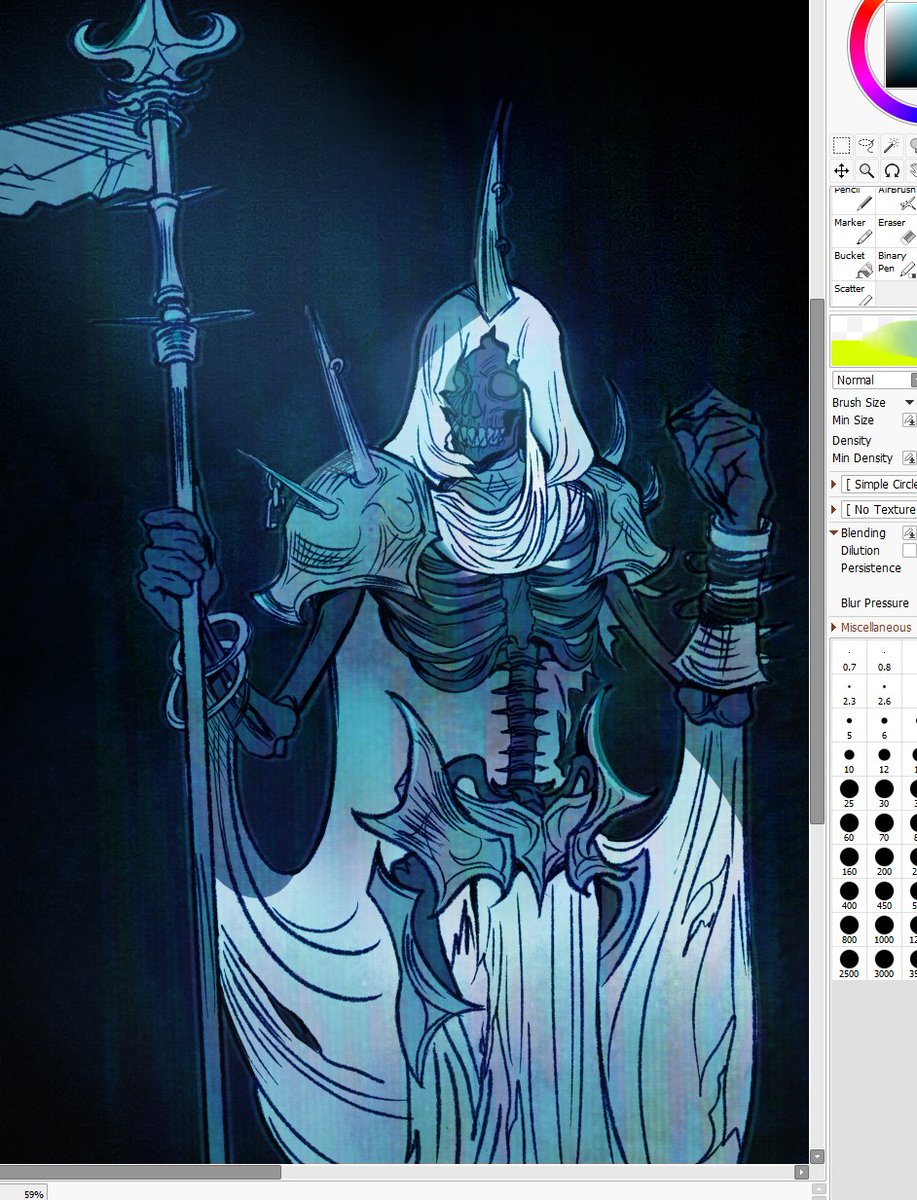Tick the Dilution checkbox
Image resolution: width=917 pixels, height=1200 pixels.
[910, 550]
